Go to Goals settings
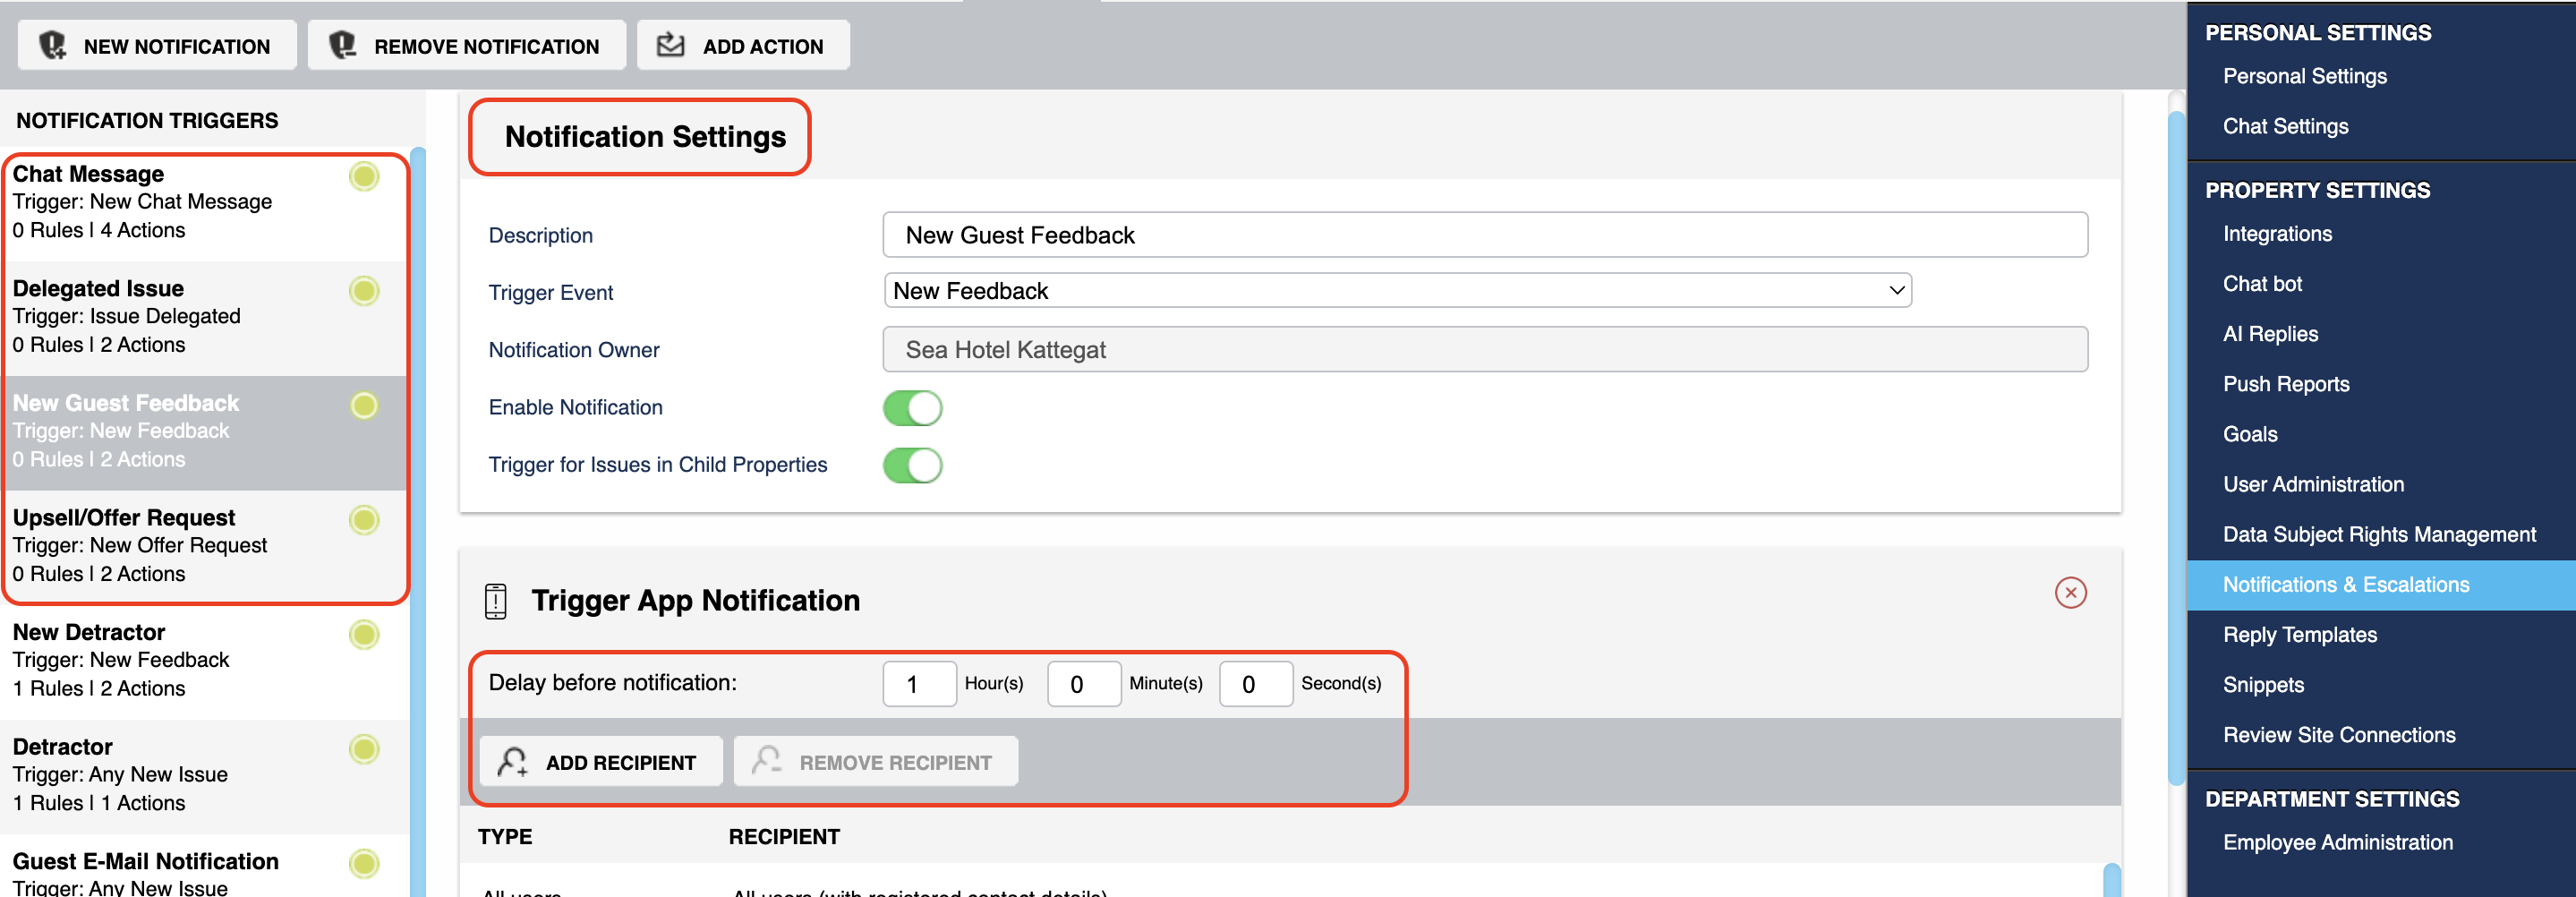The width and height of the screenshot is (2576, 897). tap(2250, 434)
